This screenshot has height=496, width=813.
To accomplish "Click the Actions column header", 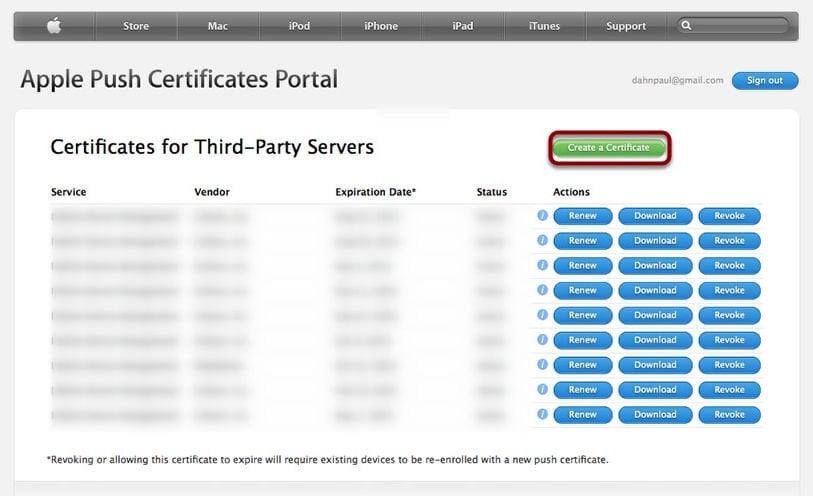I will pyautogui.click(x=571, y=192).
